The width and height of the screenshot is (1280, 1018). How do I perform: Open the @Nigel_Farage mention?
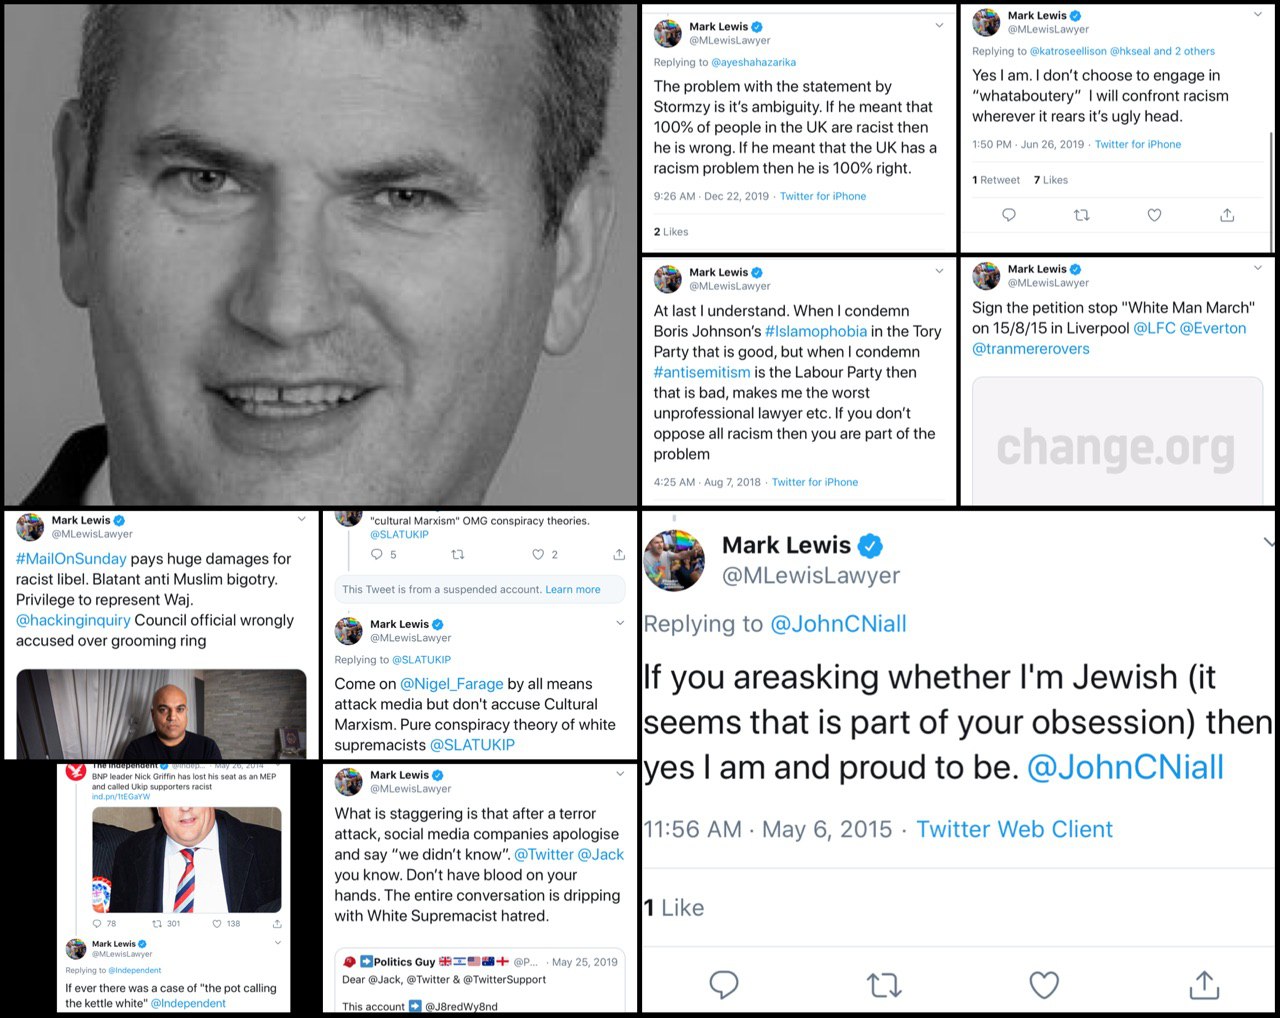click(x=452, y=684)
